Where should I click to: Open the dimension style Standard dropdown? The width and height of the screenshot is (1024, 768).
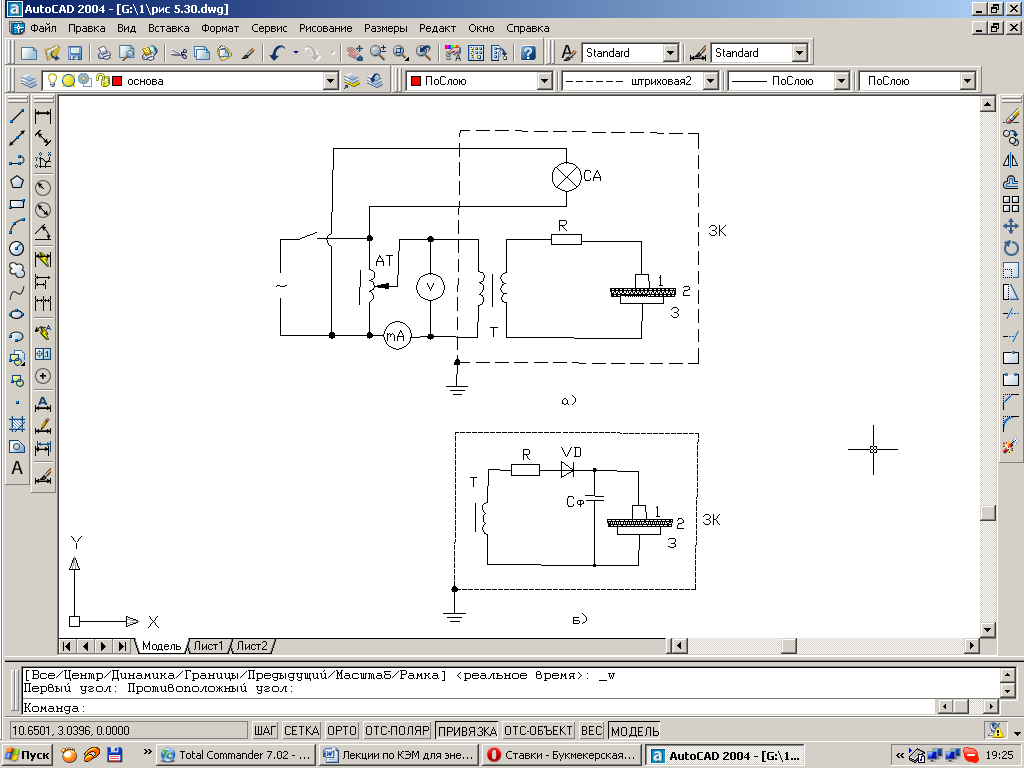pos(800,53)
